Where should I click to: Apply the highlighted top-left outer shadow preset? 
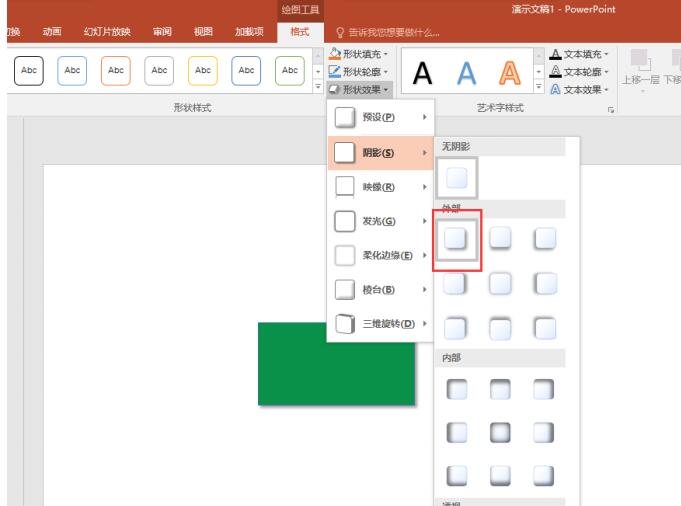coord(456,237)
